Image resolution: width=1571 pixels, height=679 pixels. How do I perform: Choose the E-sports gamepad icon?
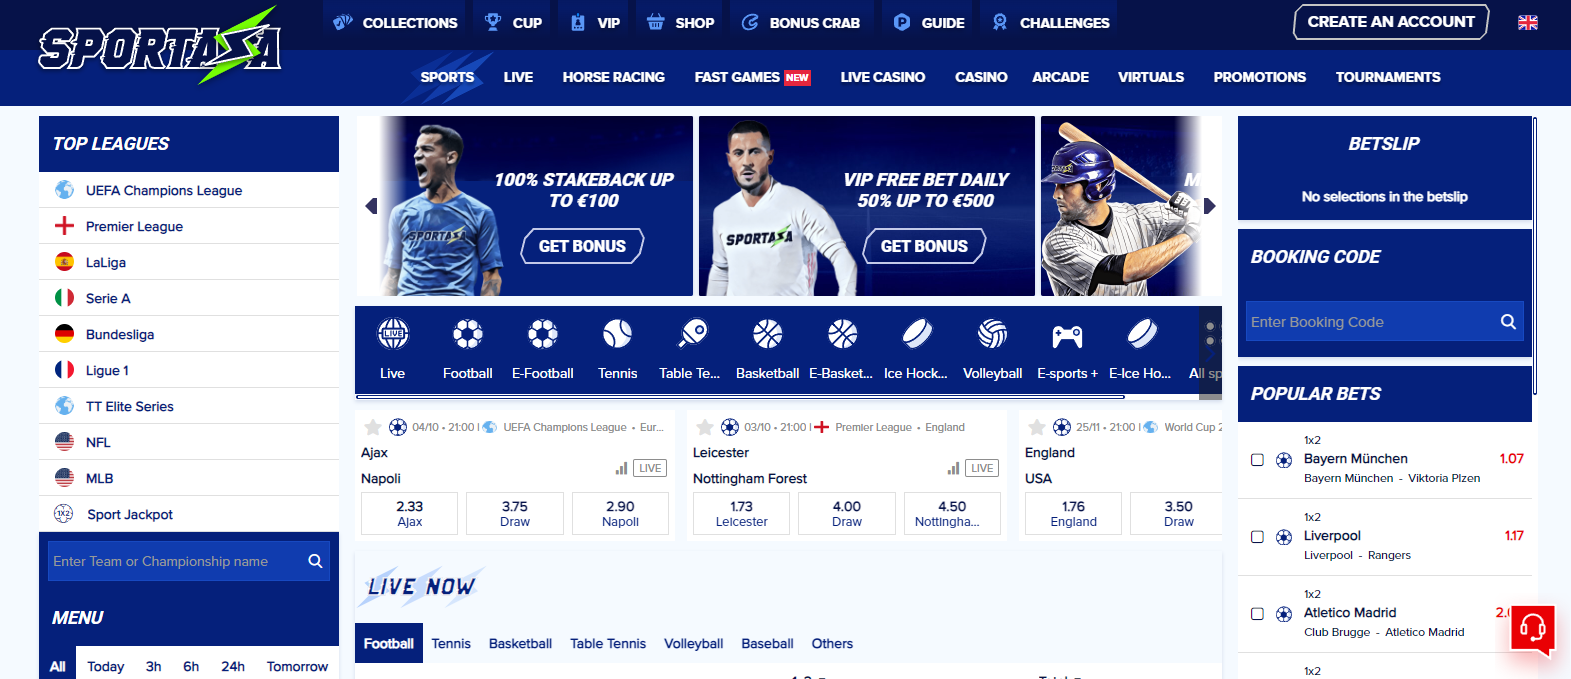coord(1067,336)
